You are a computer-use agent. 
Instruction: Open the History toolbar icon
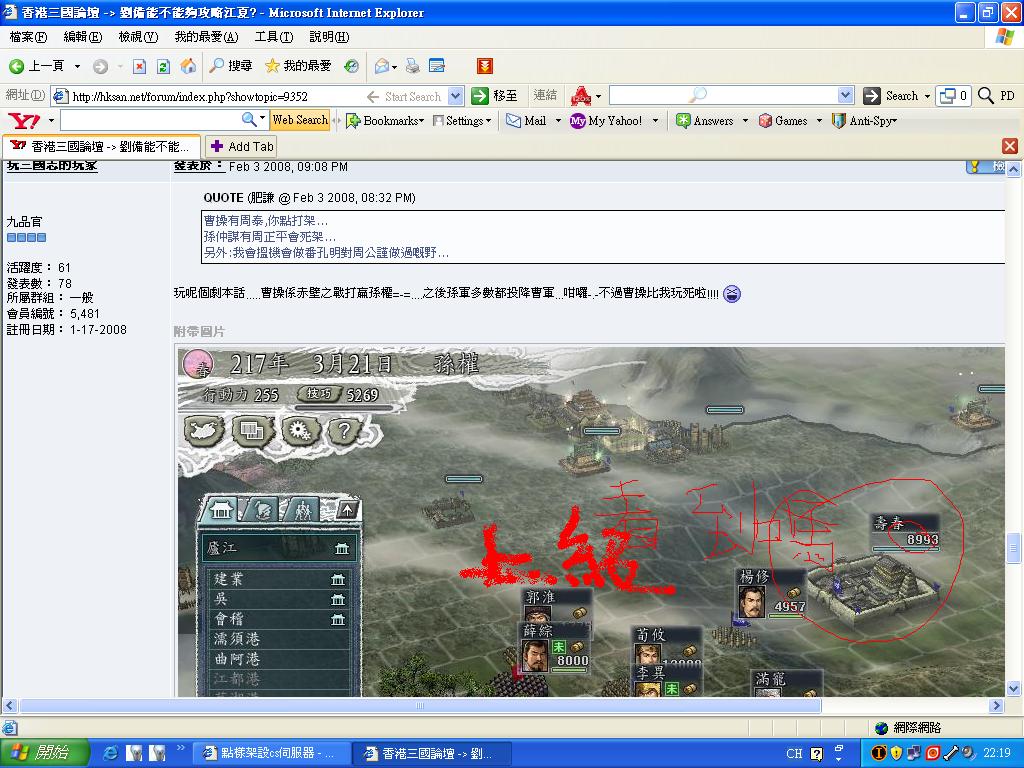351,66
